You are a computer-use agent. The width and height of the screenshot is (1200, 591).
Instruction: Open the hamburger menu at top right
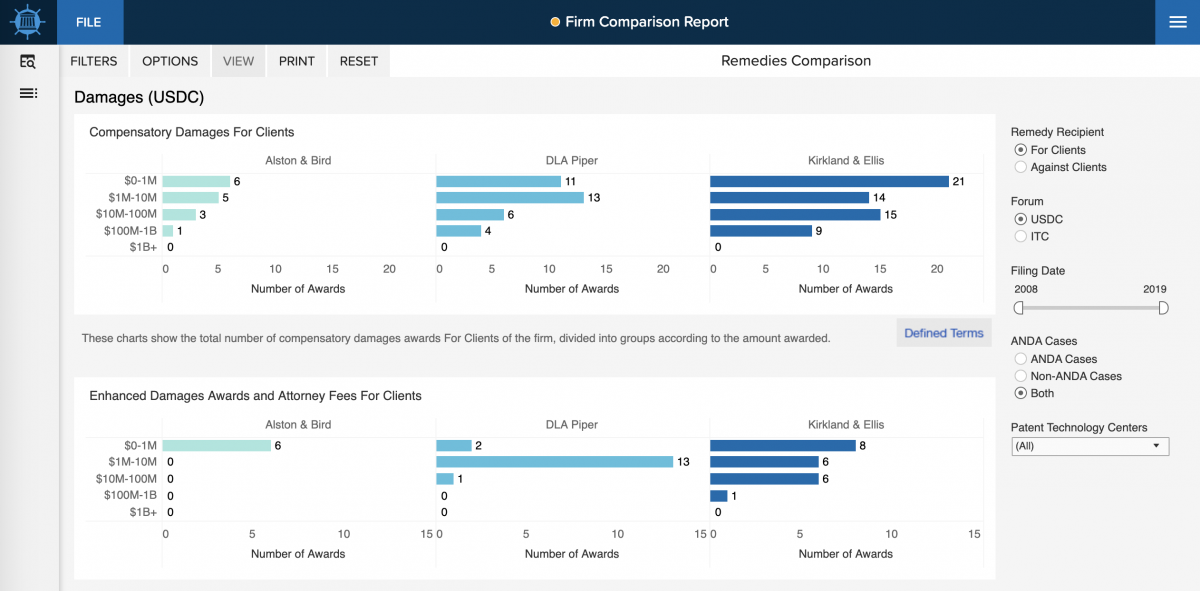pyautogui.click(x=1177, y=21)
